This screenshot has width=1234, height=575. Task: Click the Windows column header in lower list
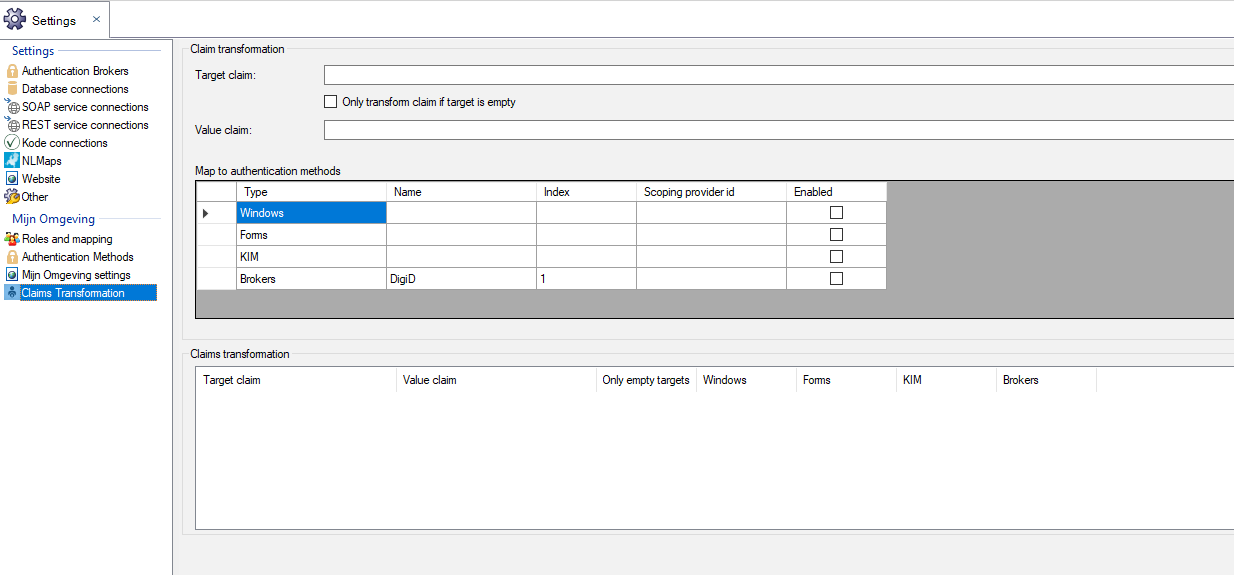tap(746, 380)
